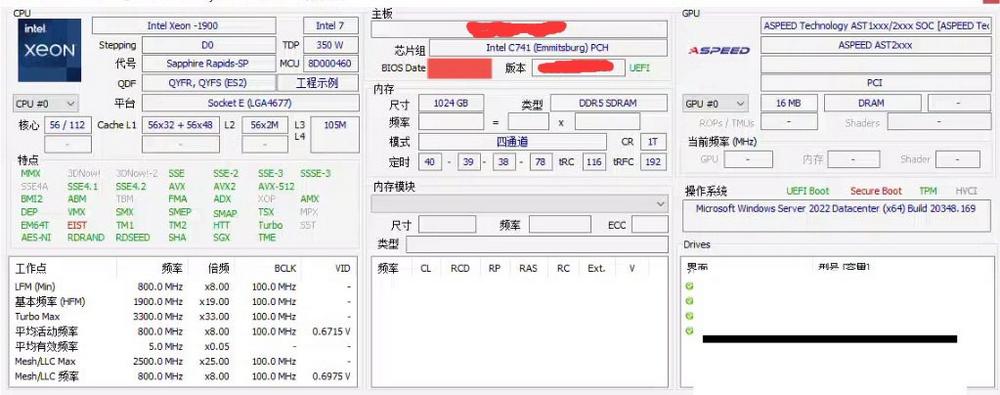Click the third green drive status icon
This screenshot has width=1000, height=395.
coord(689,316)
